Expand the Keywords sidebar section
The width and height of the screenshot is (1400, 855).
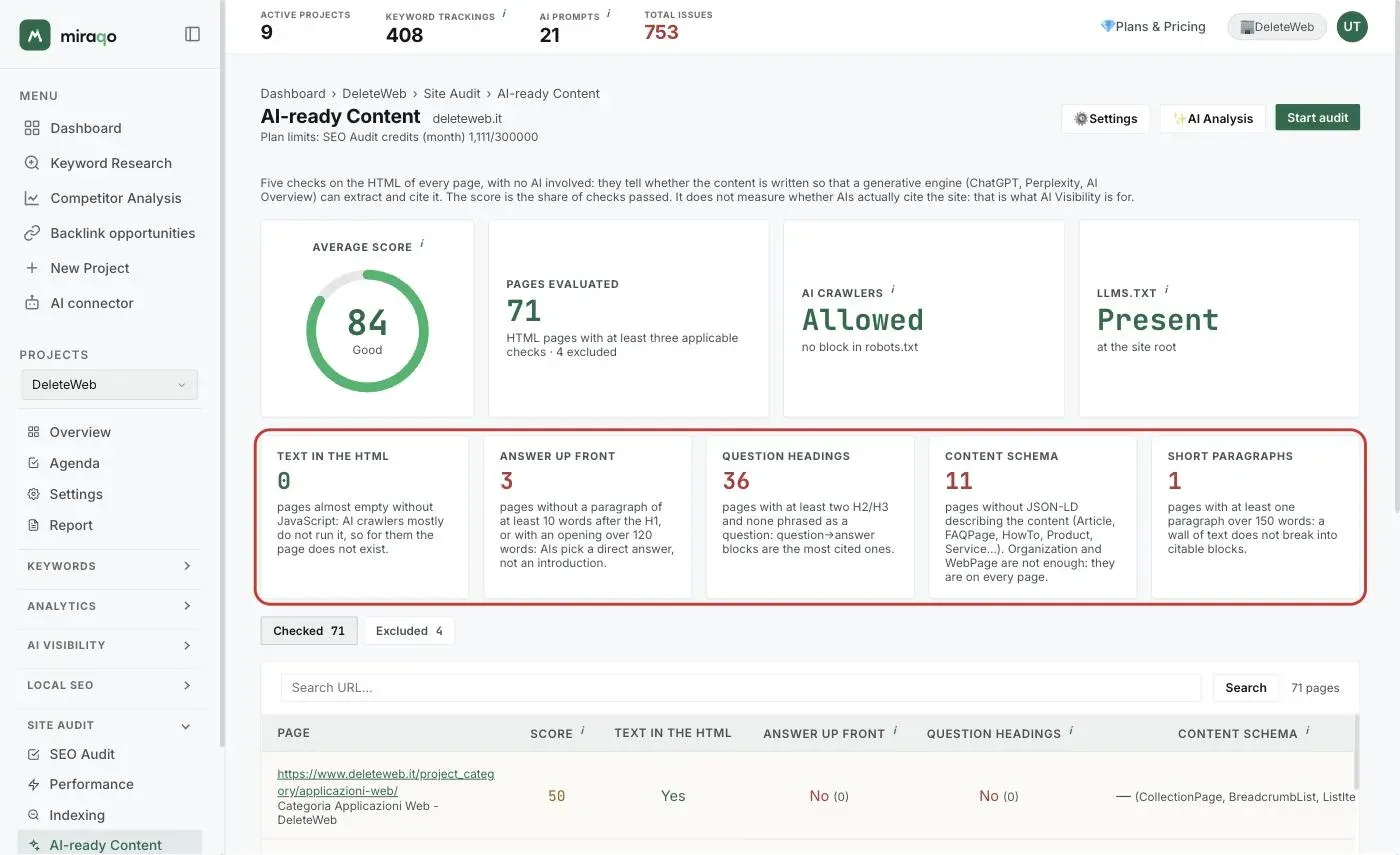pyautogui.click(x=111, y=566)
